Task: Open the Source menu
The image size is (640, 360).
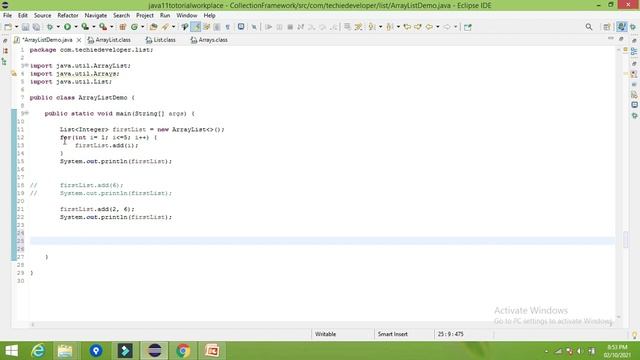Action: (42, 16)
